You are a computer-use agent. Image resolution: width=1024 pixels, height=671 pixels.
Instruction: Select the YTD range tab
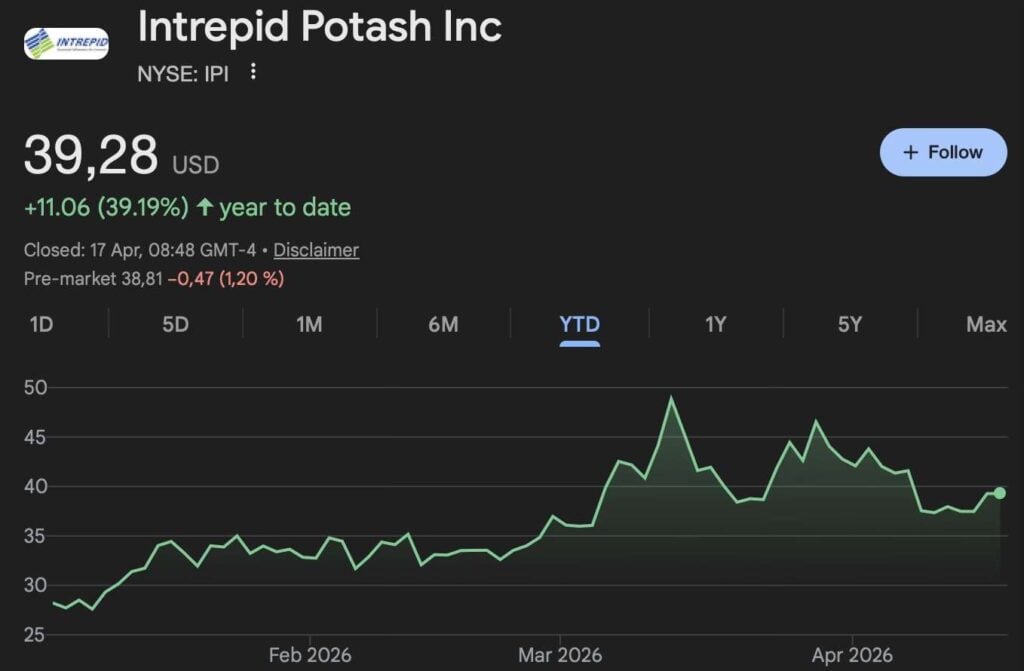pyautogui.click(x=580, y=324)
